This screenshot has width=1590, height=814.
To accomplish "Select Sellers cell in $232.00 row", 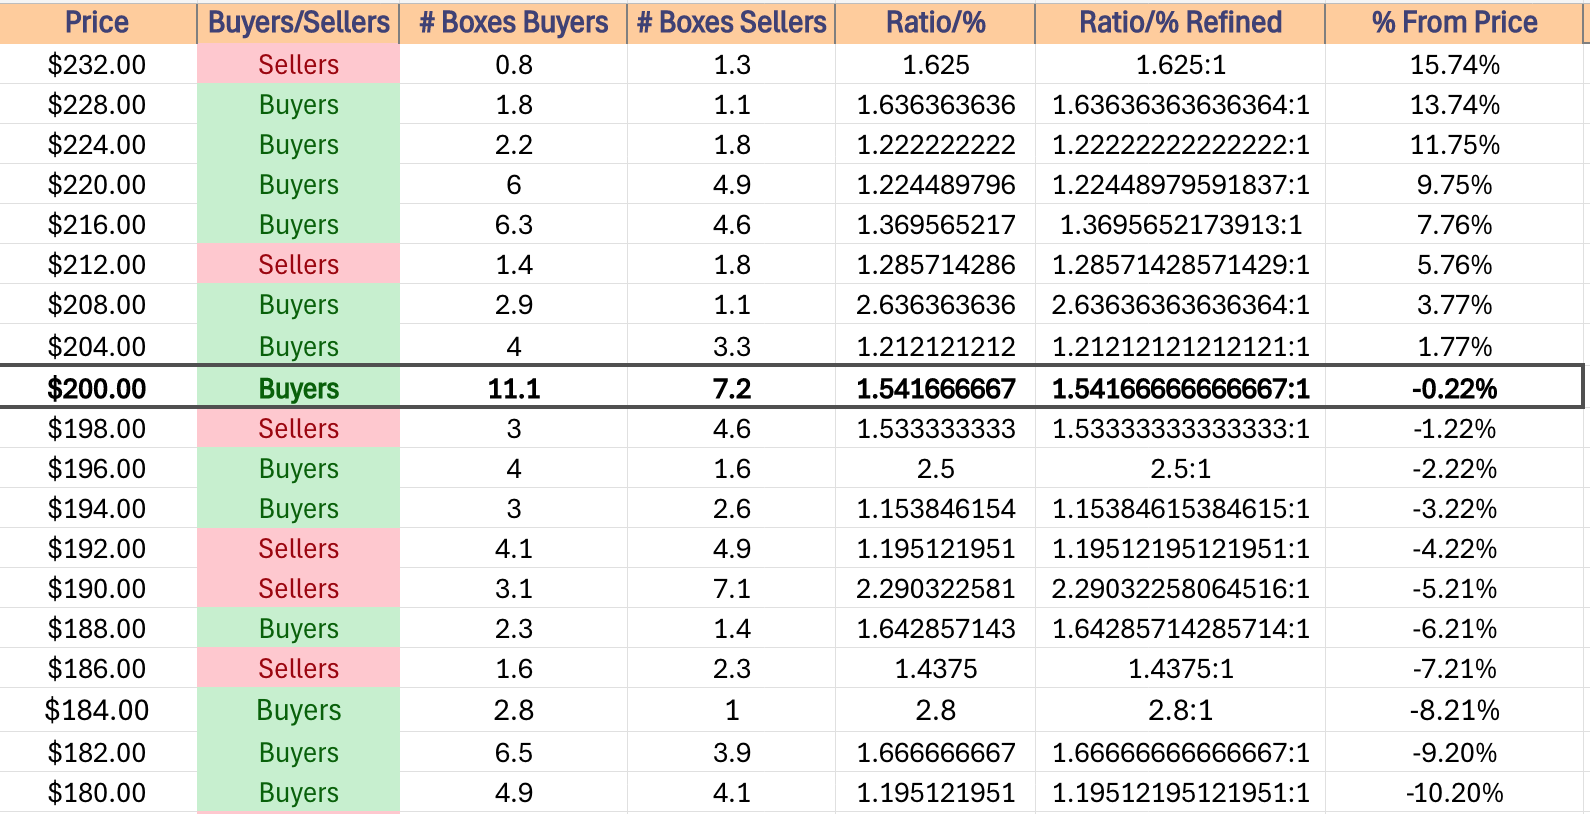I will click(298, 65).
